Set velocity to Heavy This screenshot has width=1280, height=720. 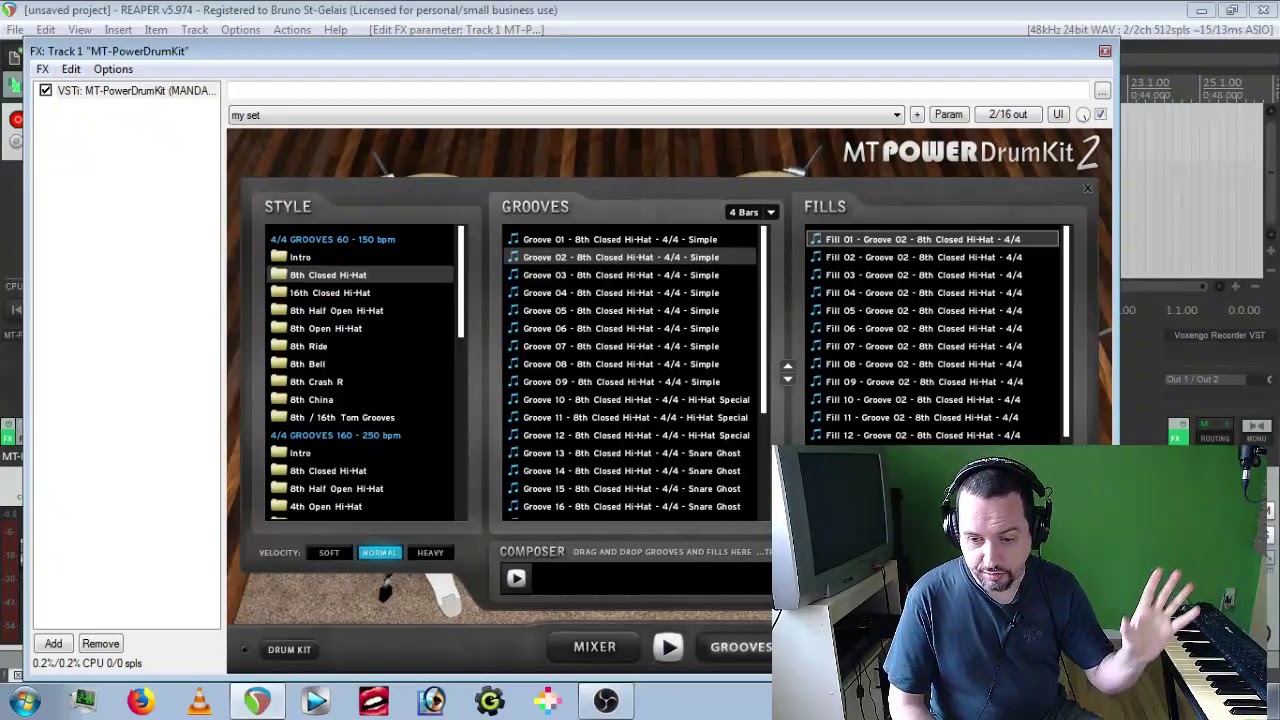click(x=430, y=553)
